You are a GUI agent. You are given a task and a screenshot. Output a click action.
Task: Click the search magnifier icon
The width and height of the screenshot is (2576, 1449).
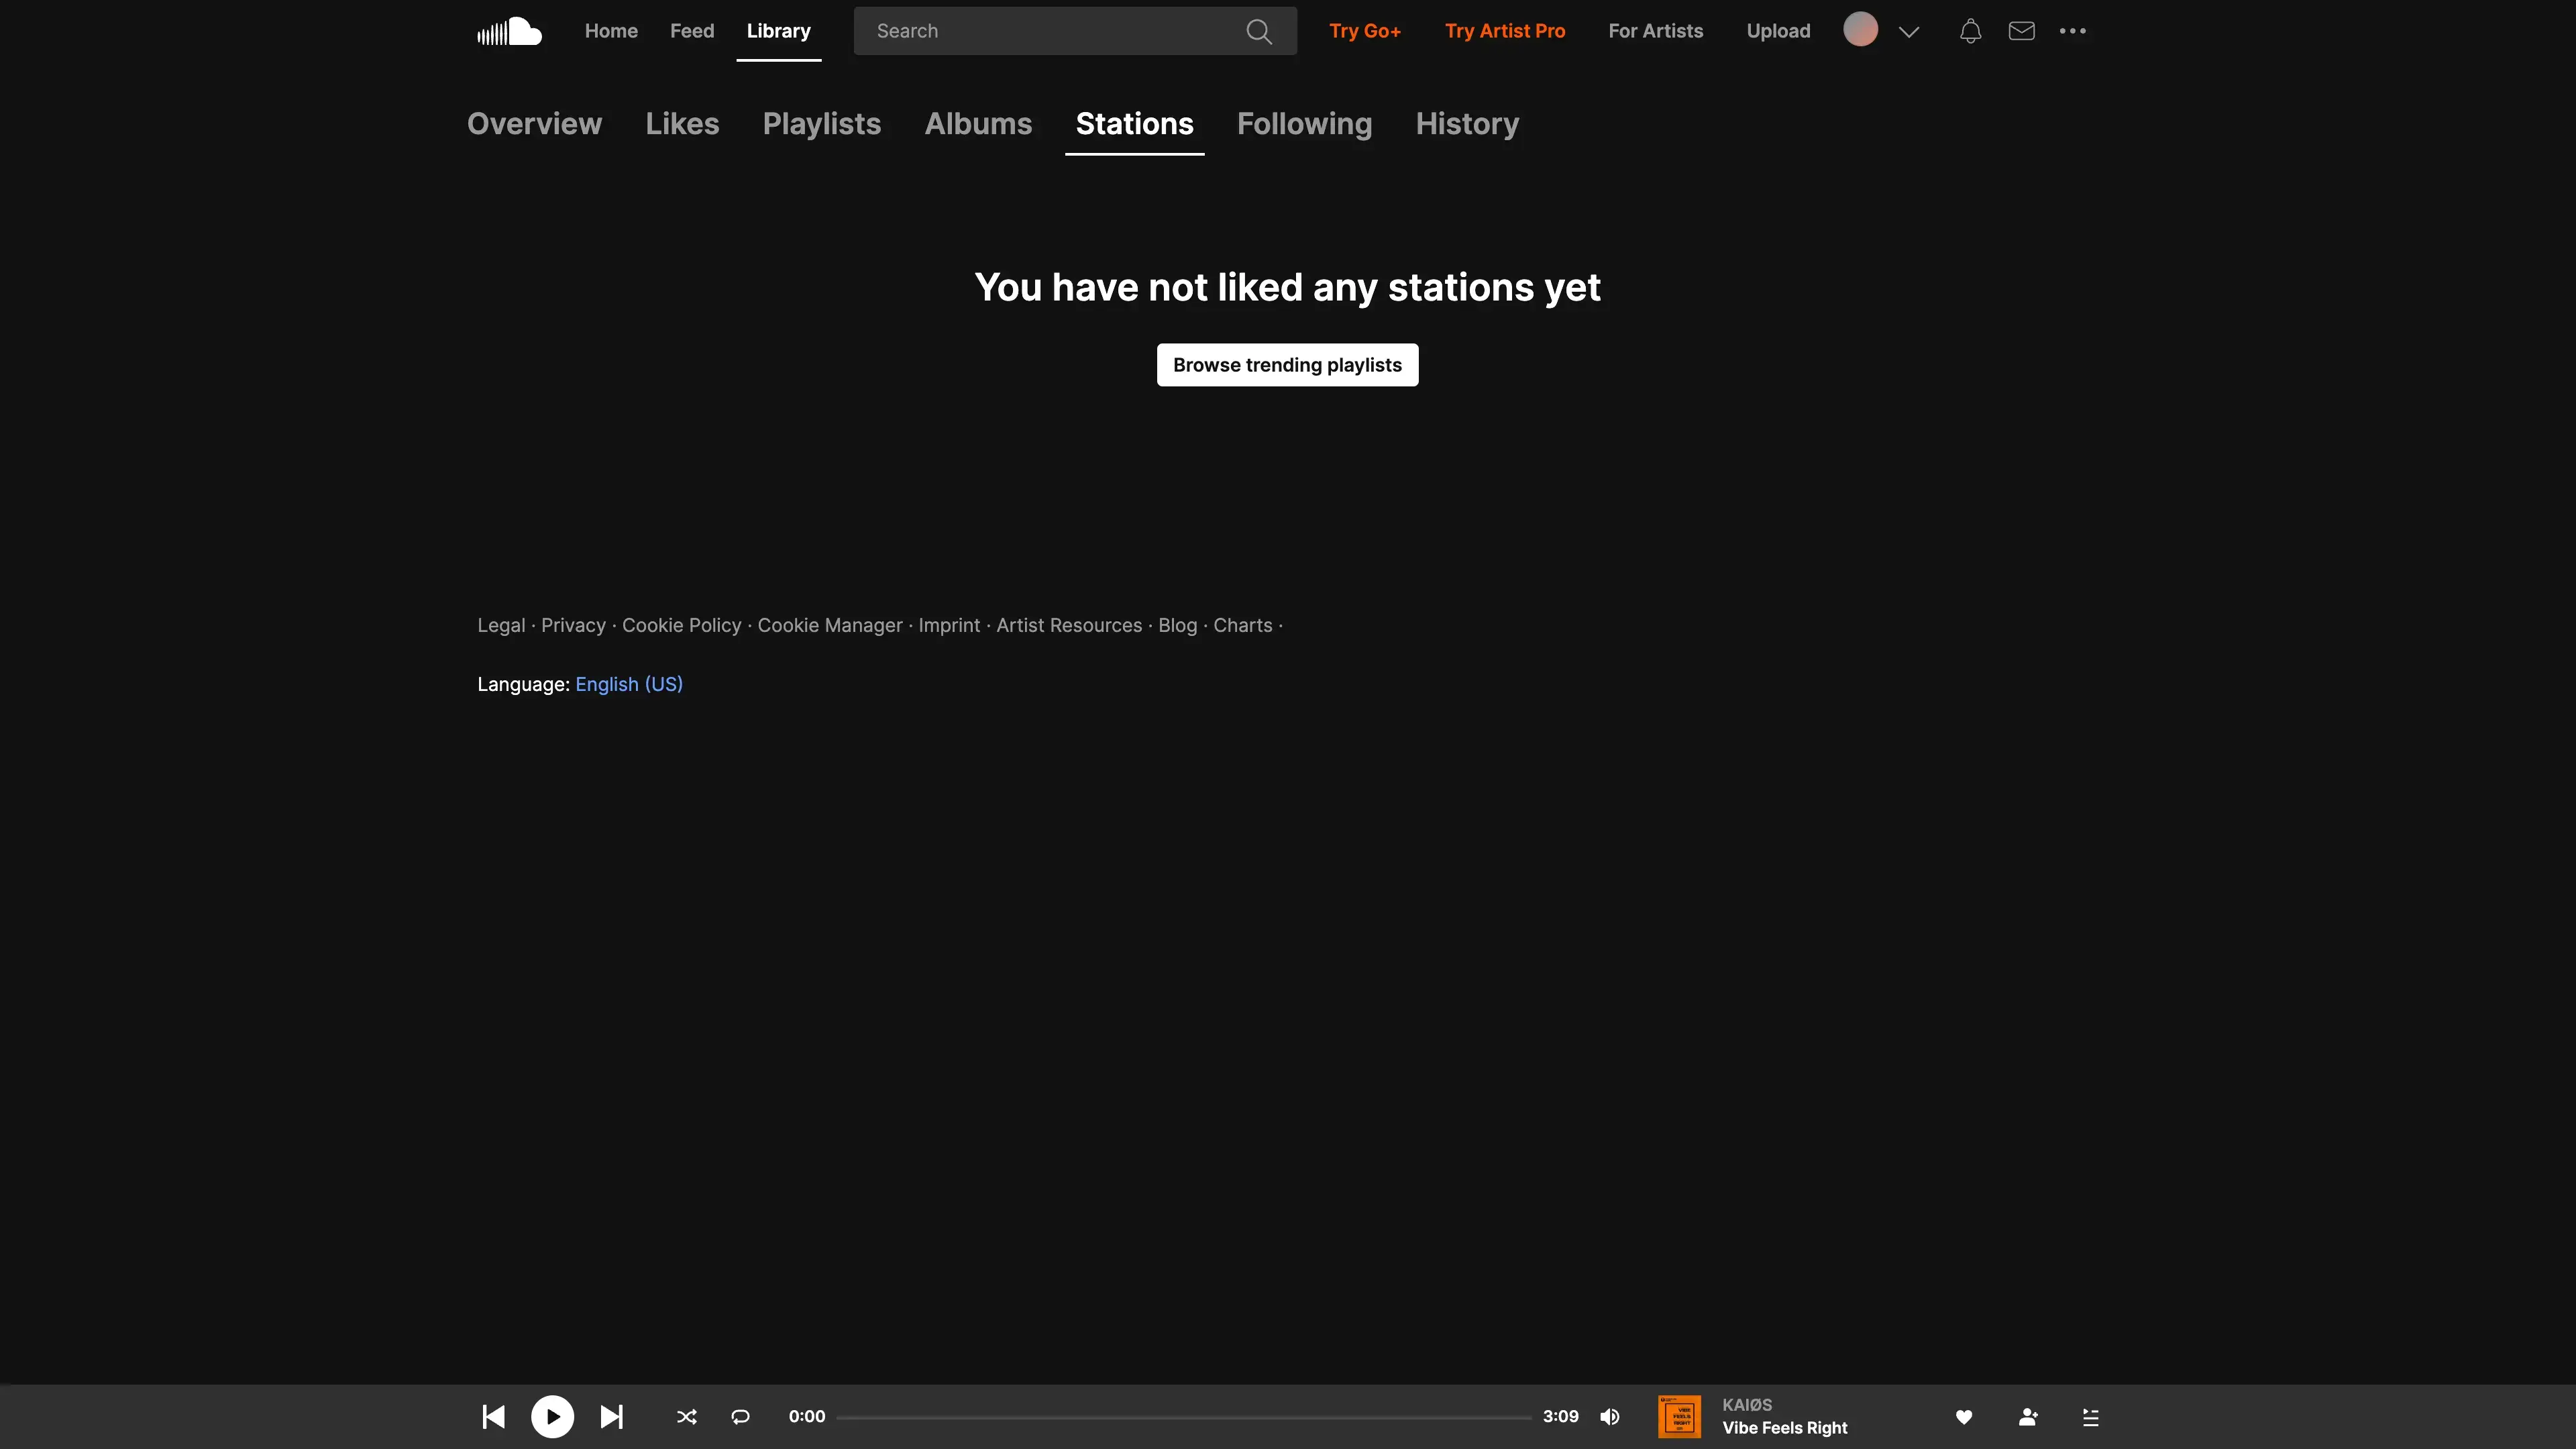tap(1259, 31)
